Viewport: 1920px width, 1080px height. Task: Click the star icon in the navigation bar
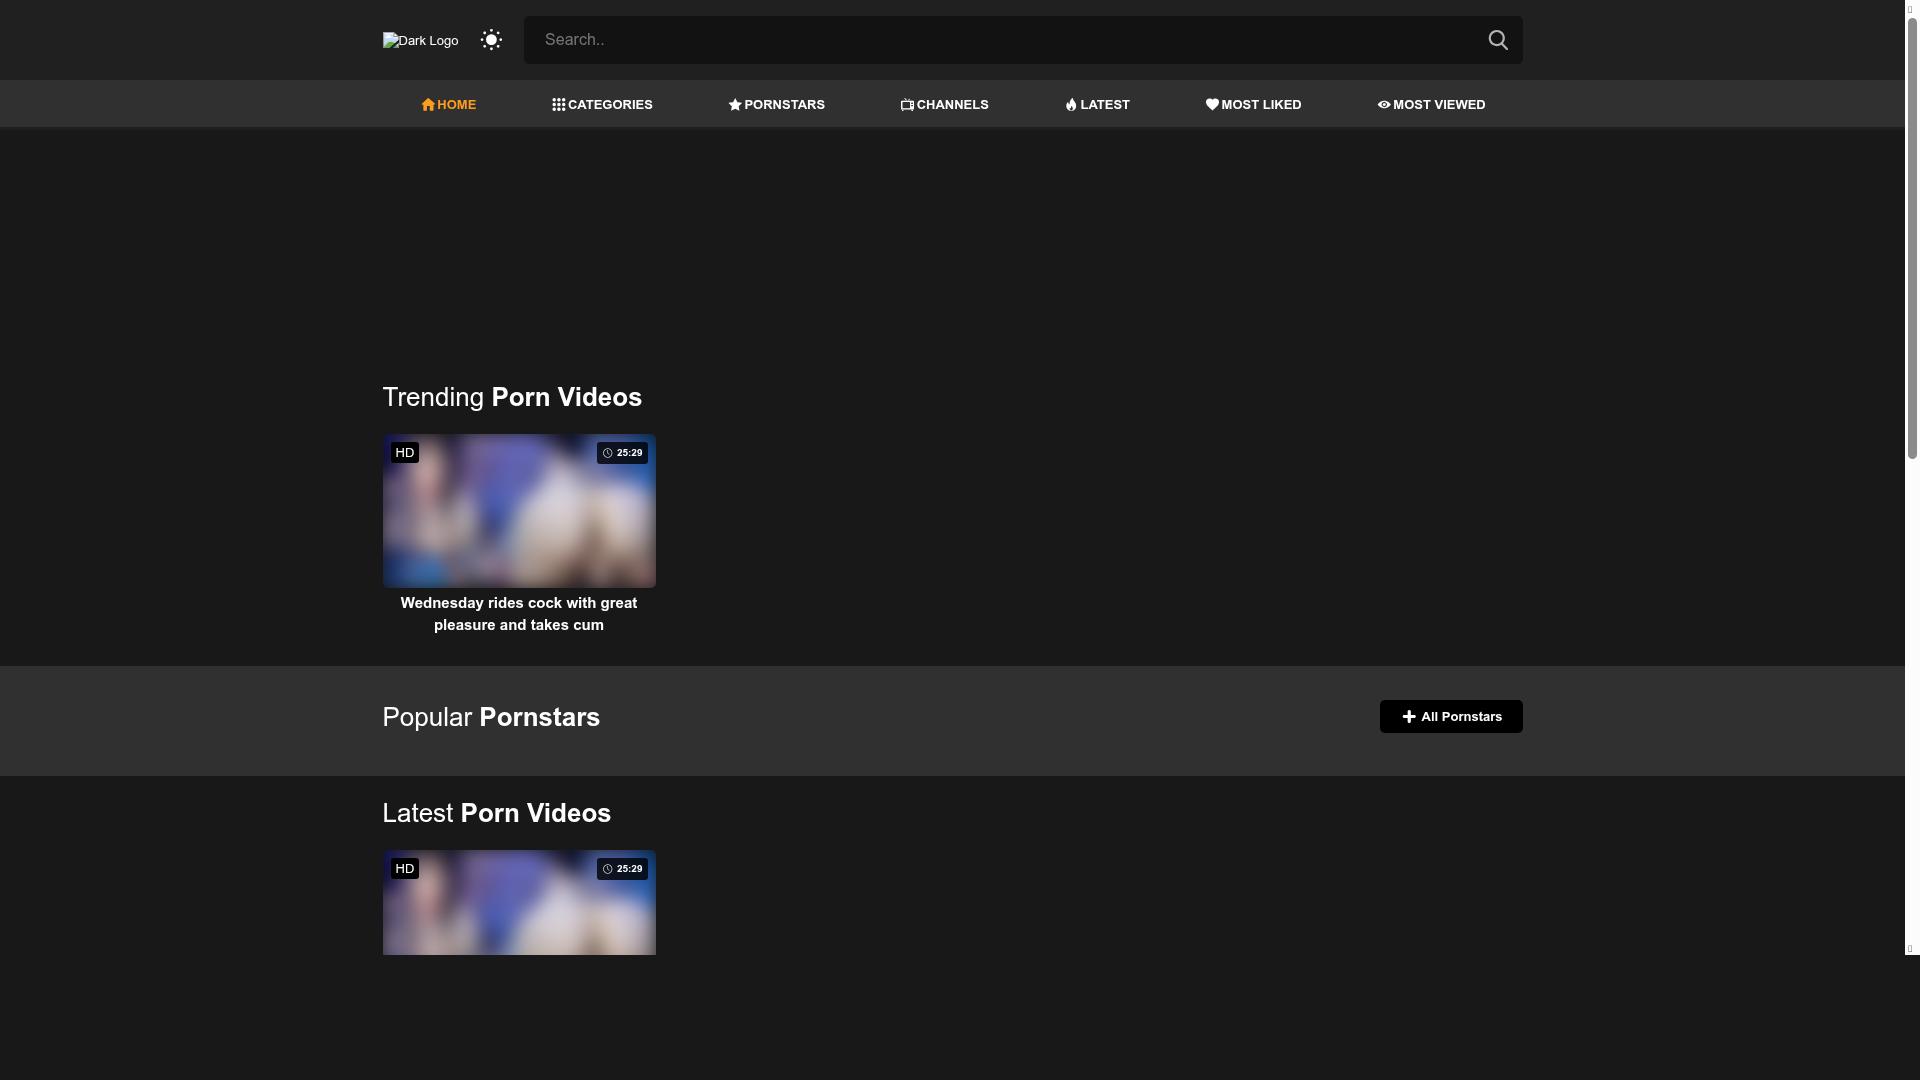click(x=735, y=105)
